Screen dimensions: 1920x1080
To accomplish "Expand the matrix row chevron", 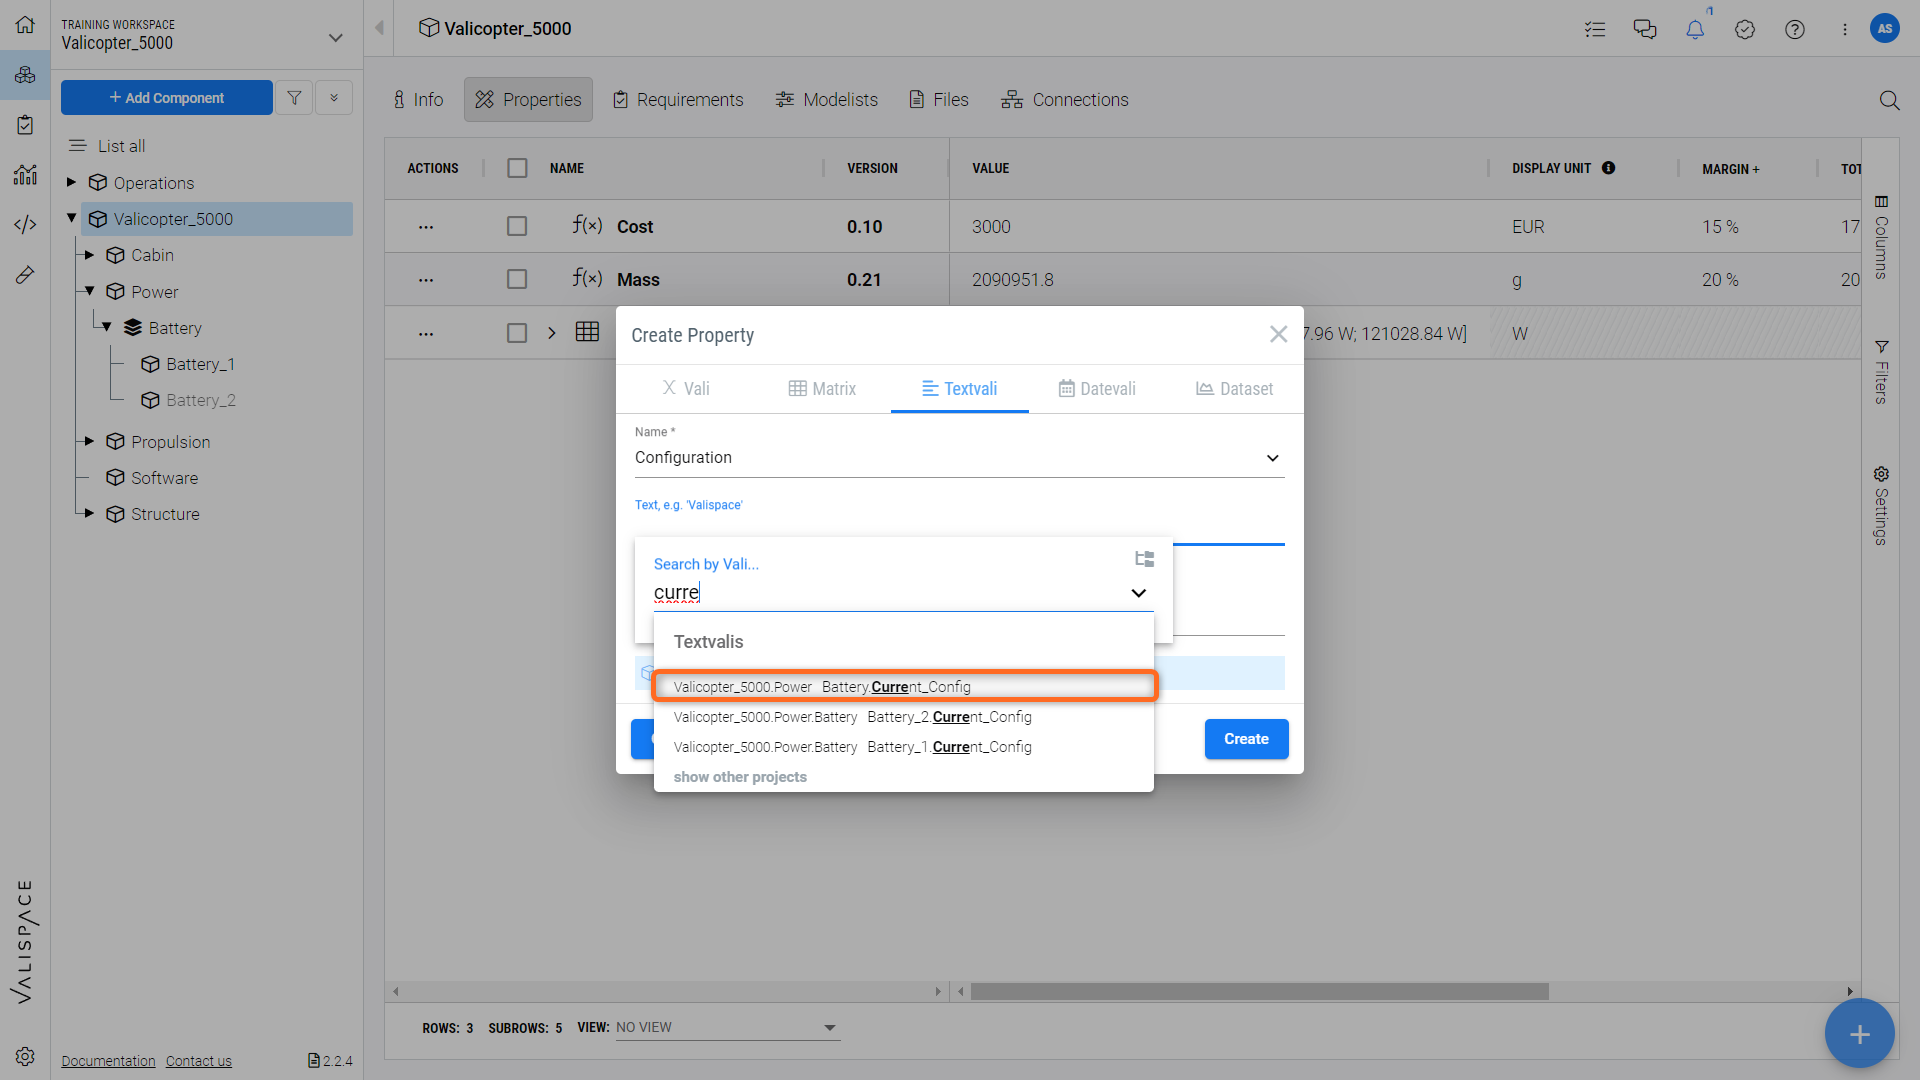I will click(552, 333).
